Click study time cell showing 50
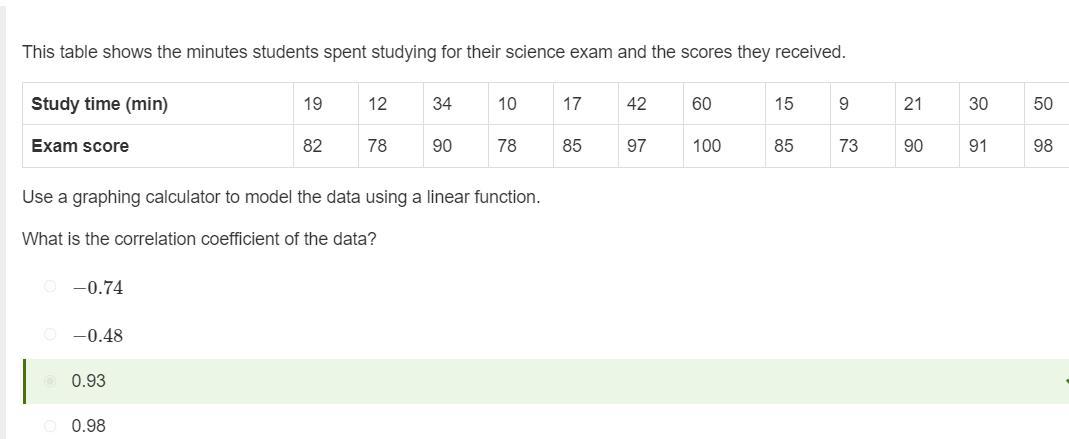The width and height of the screenshot is (1069, 439). pyautogui.click(x=1047, y=104)
